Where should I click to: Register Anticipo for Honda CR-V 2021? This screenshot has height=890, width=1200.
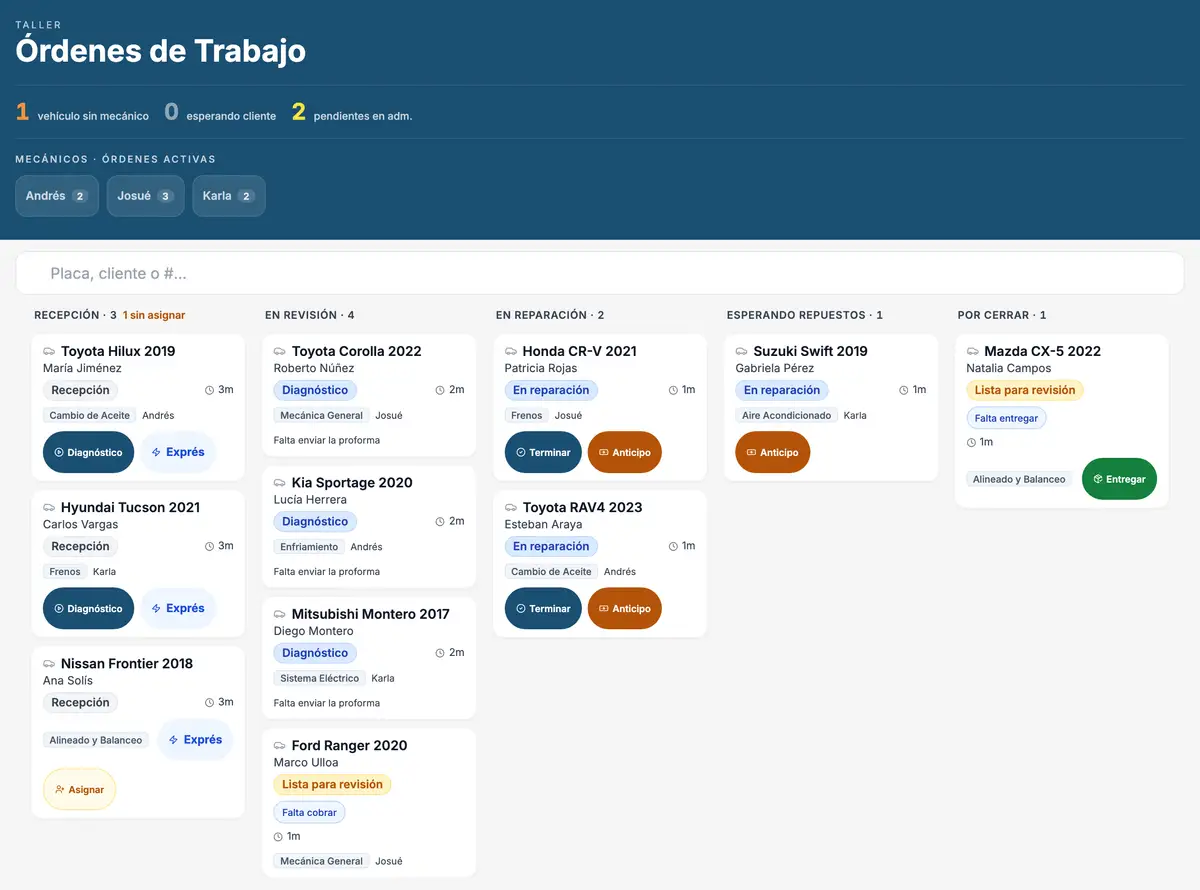tap(624, 452)
